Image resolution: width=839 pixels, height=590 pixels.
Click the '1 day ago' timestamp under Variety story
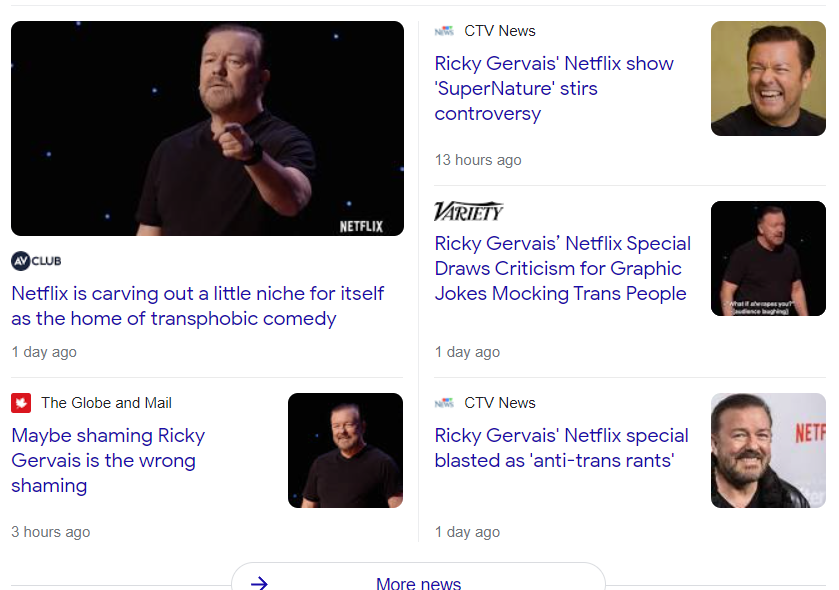467,352
